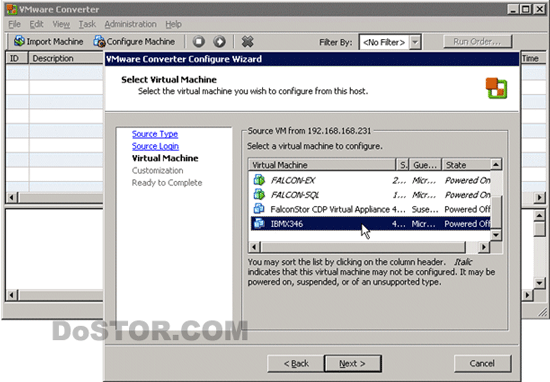Click the VMware Converter title bar icon

(12, 9)
